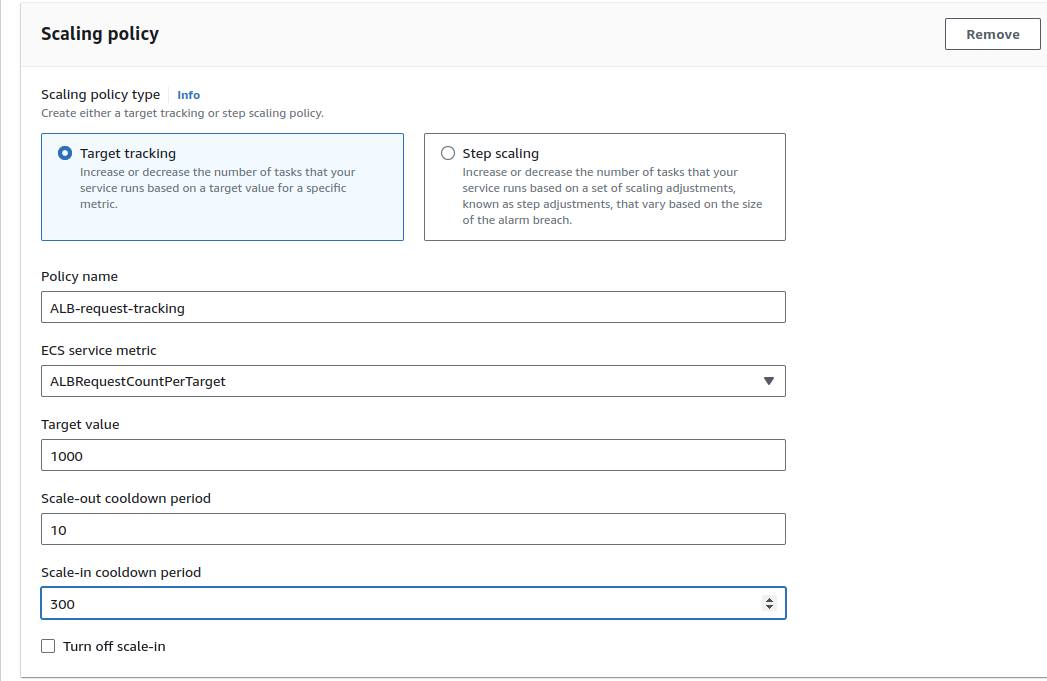Click the Target tracking card description text
1047x681 pixels.
tap(217, 188)
